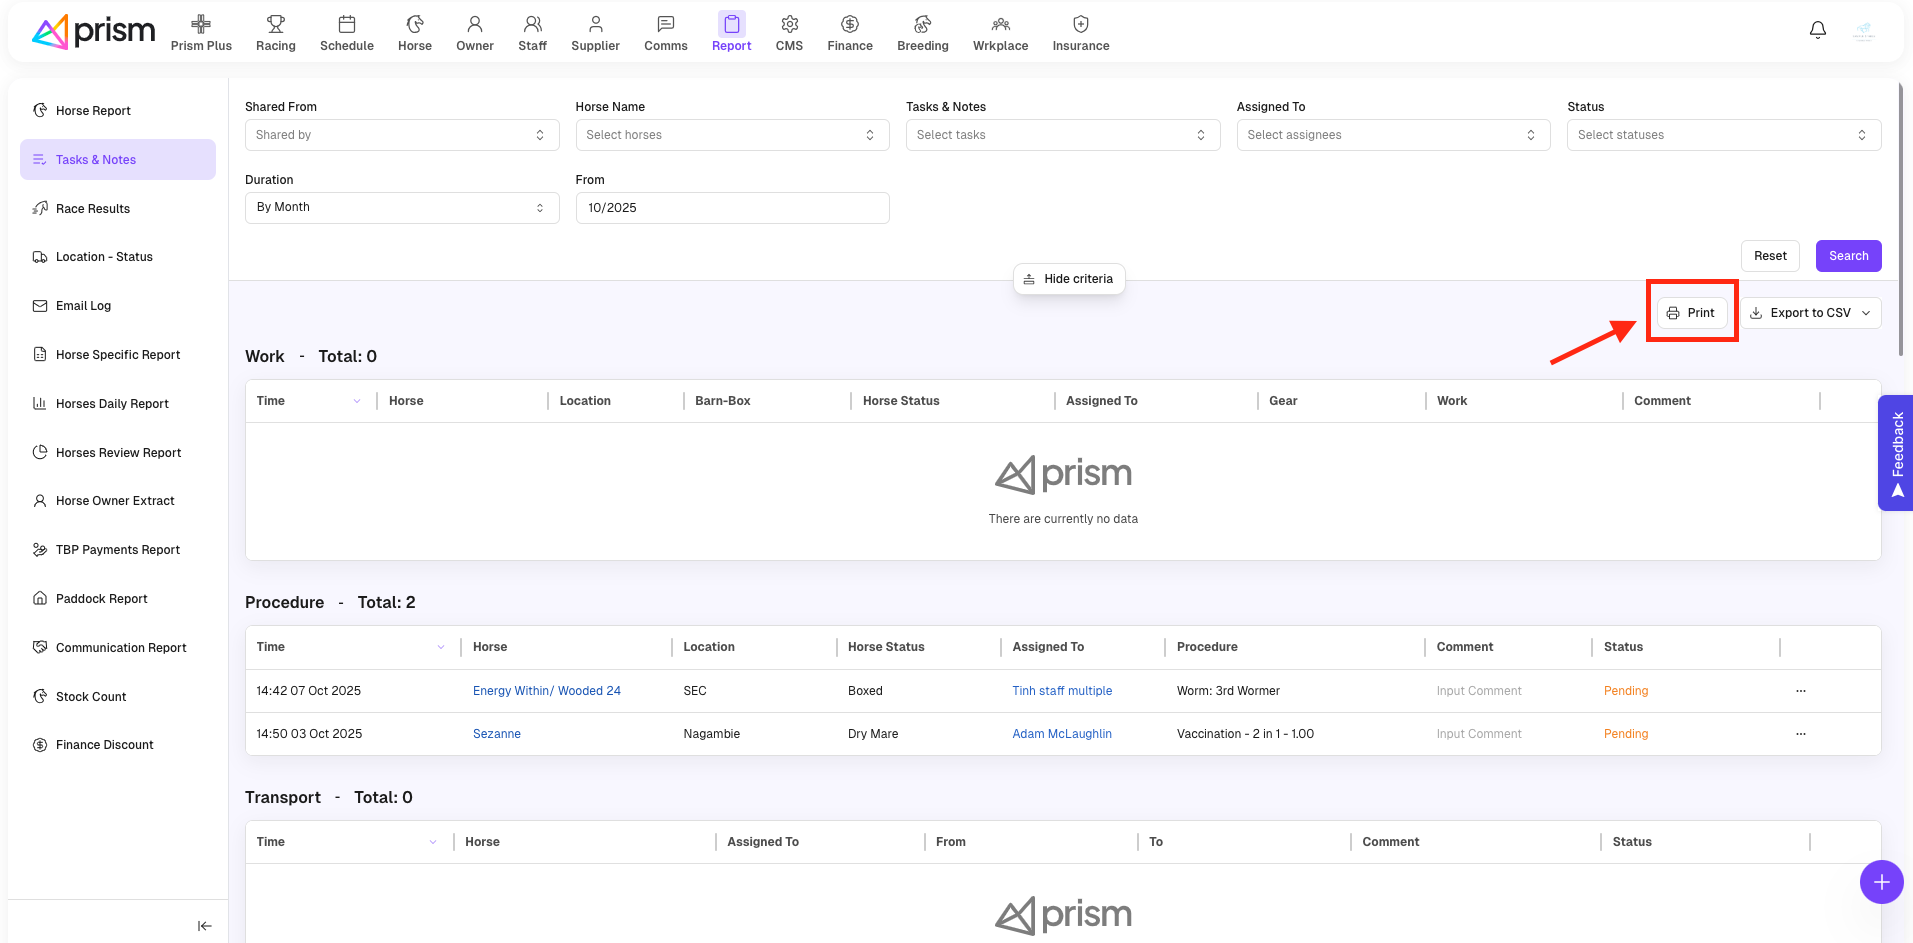Open the Duration By Month dropdown
The image size is (1913, 943).
(x=401, y=208)
